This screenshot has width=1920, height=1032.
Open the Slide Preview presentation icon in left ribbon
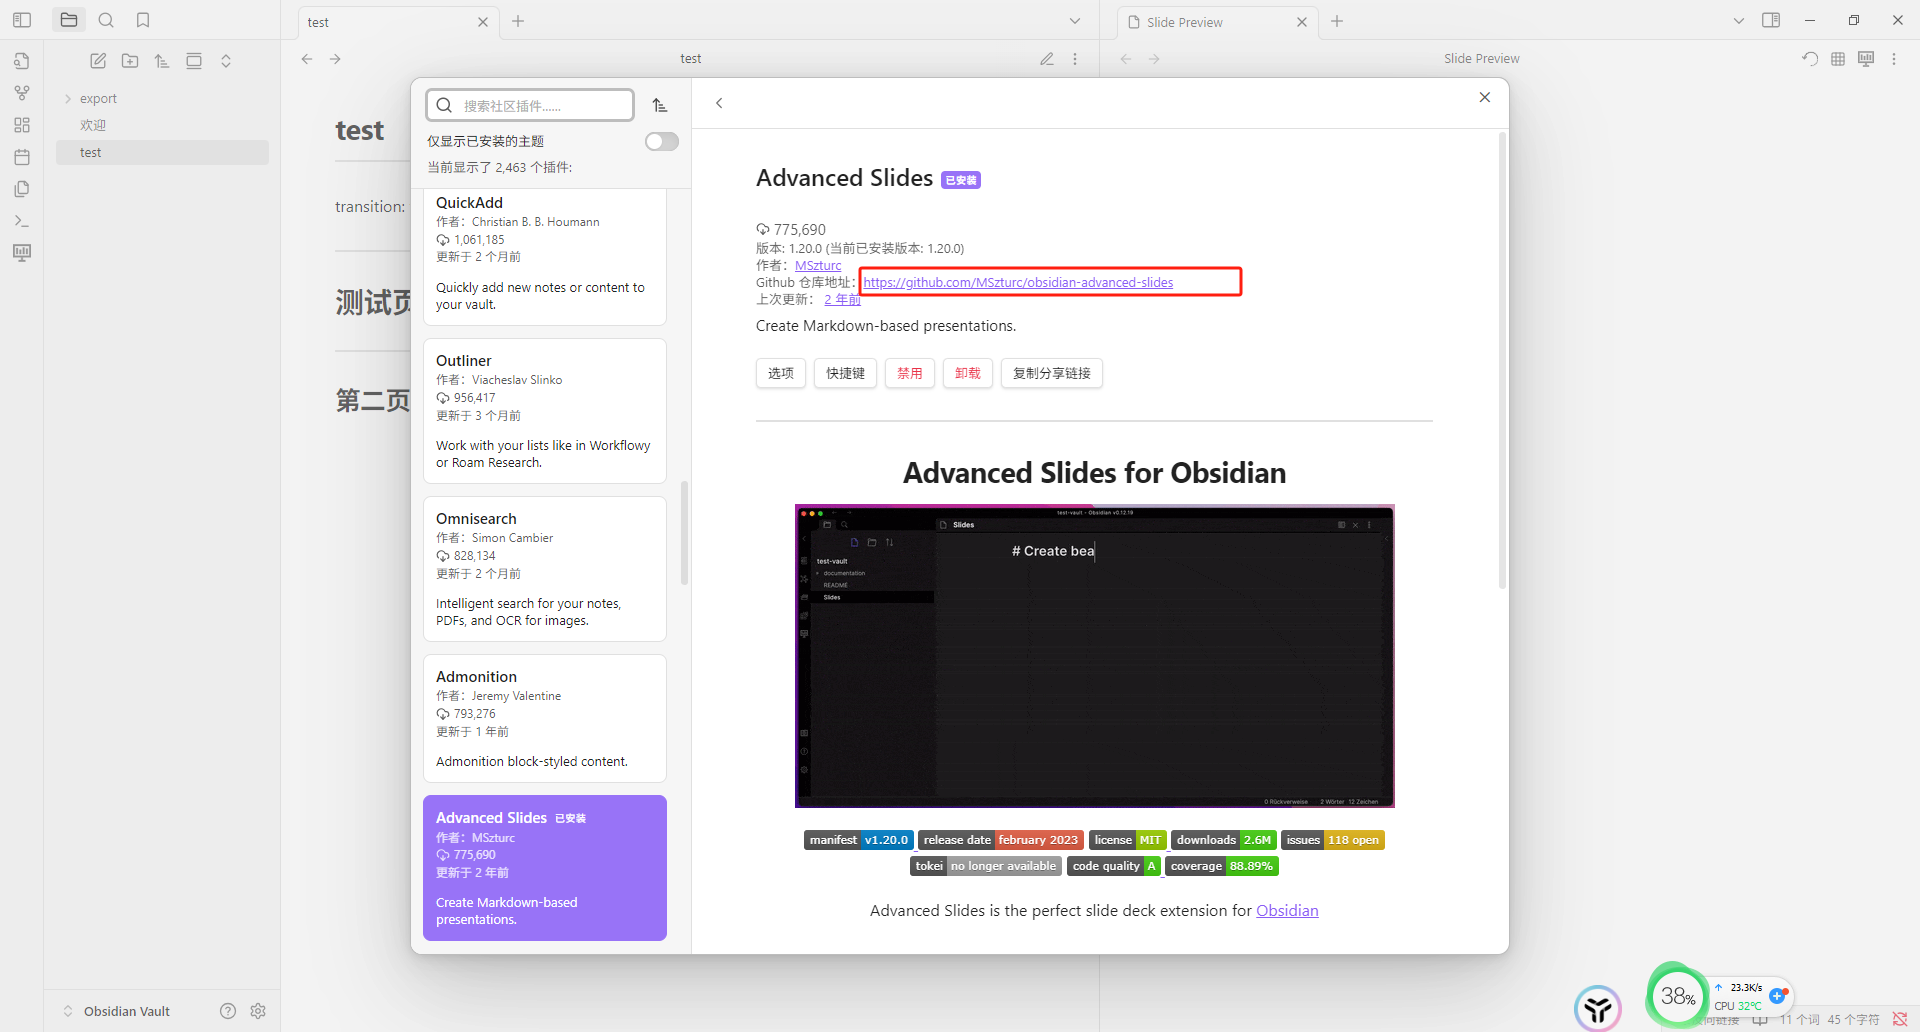pyautogui.click(x=22, y=253)
